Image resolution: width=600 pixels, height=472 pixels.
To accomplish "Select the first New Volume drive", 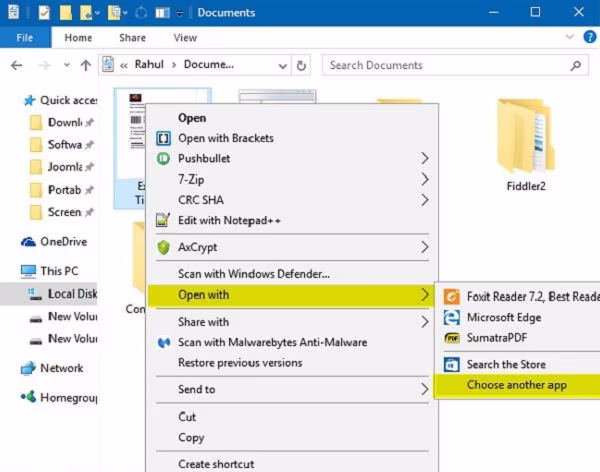I will coord(64,317).
